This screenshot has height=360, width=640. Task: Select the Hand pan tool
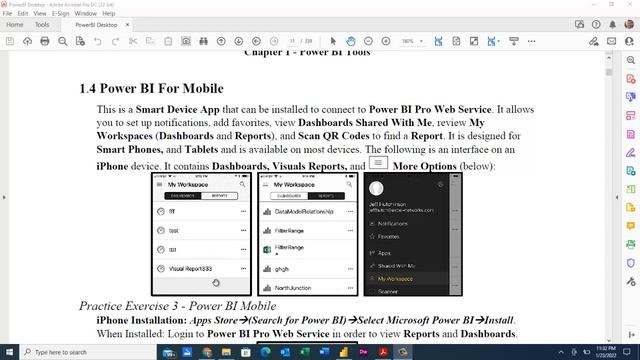[351, 41]
